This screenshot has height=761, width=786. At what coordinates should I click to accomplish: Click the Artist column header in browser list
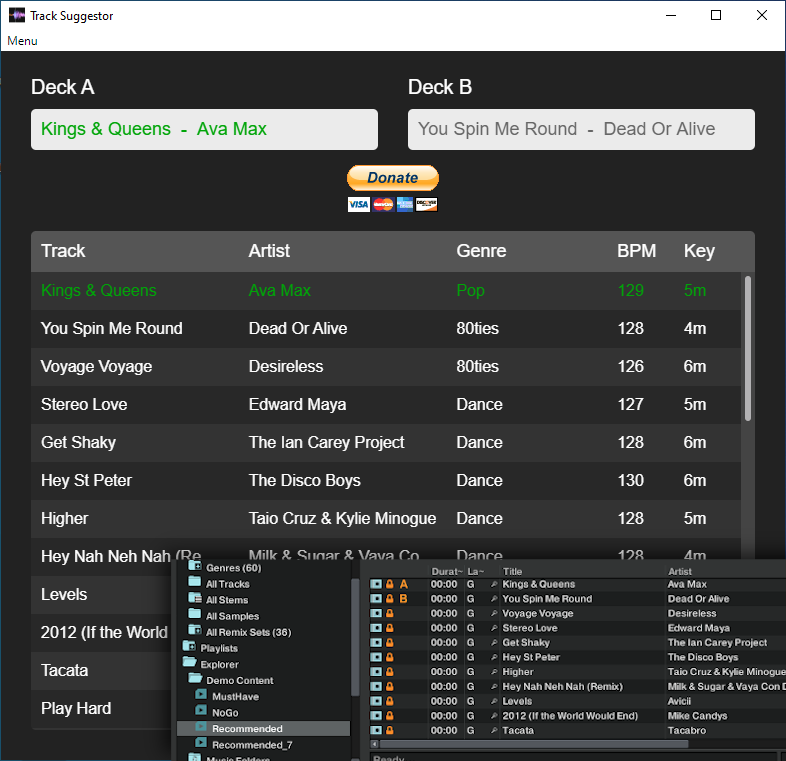(679, 572)
